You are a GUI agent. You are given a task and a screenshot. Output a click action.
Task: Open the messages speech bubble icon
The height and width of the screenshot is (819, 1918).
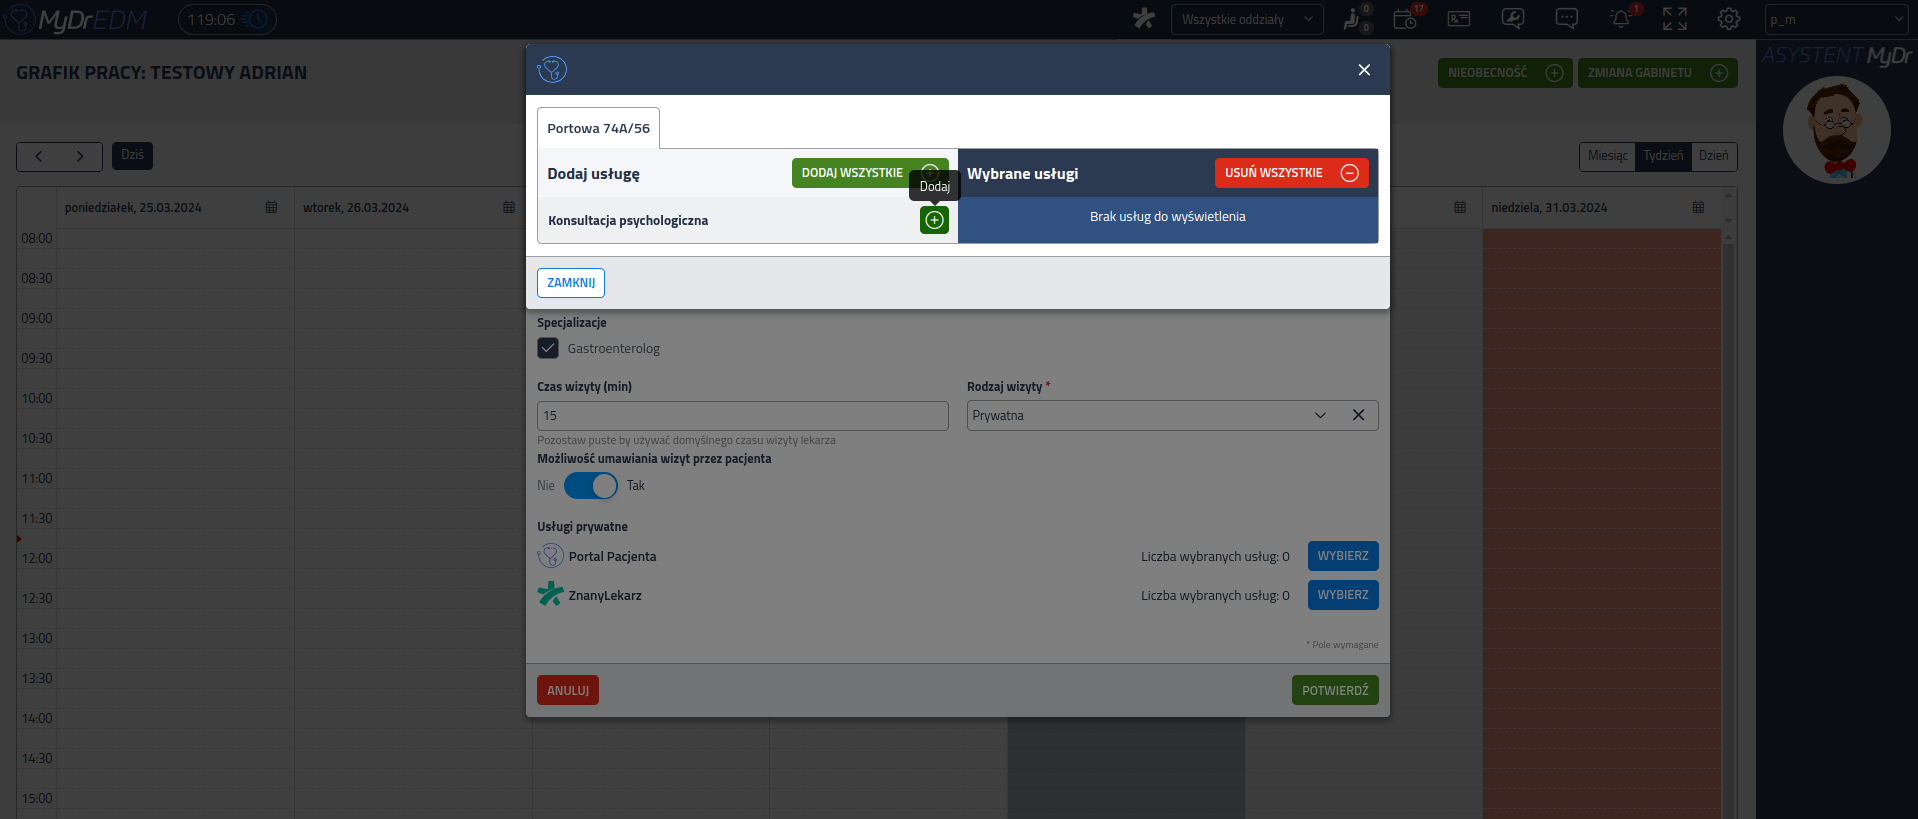[x=1567, y=19]
